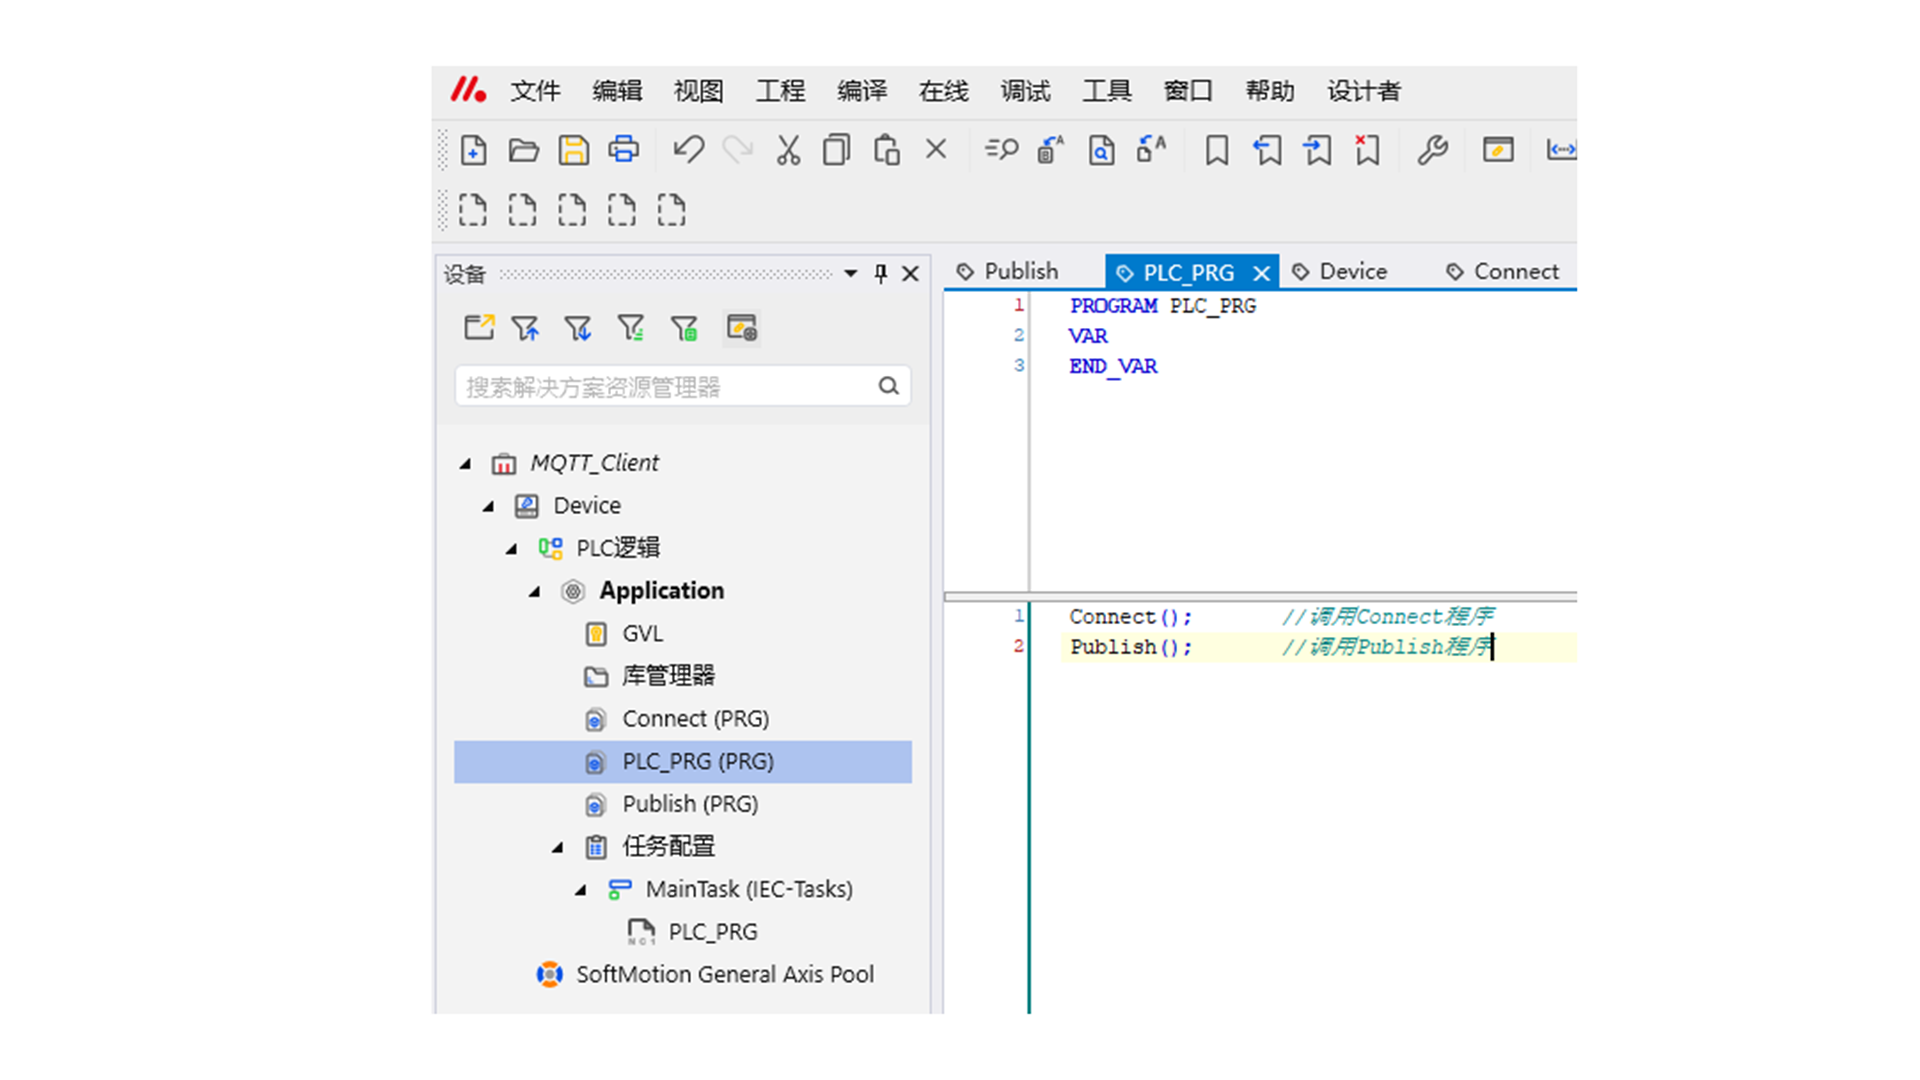Image resolution: width=1920 pixels, height=1080 pixels.
Task: Click the Redo arrow icon
Action: [x=738, y=150]
